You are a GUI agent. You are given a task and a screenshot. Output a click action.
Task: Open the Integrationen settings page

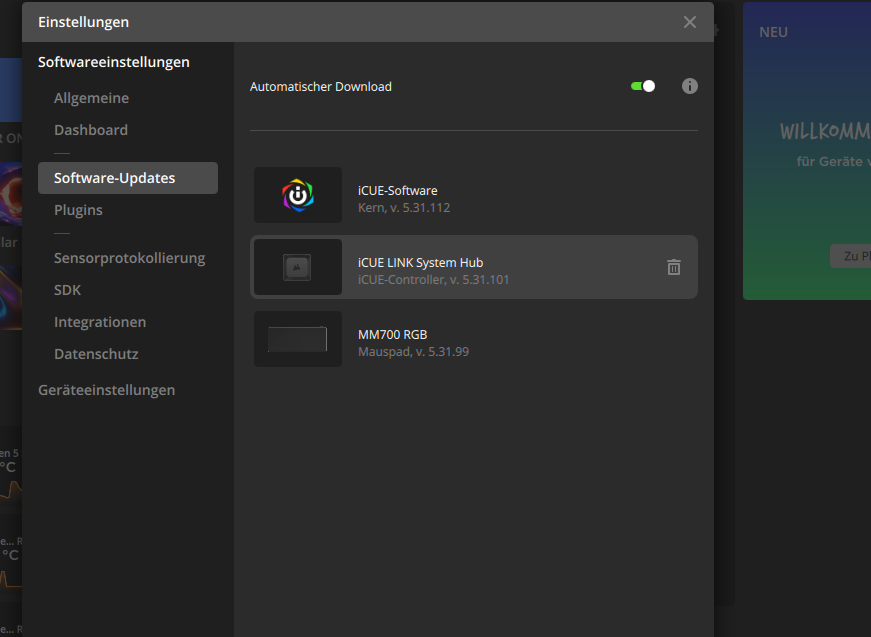[x=100, y=322]
